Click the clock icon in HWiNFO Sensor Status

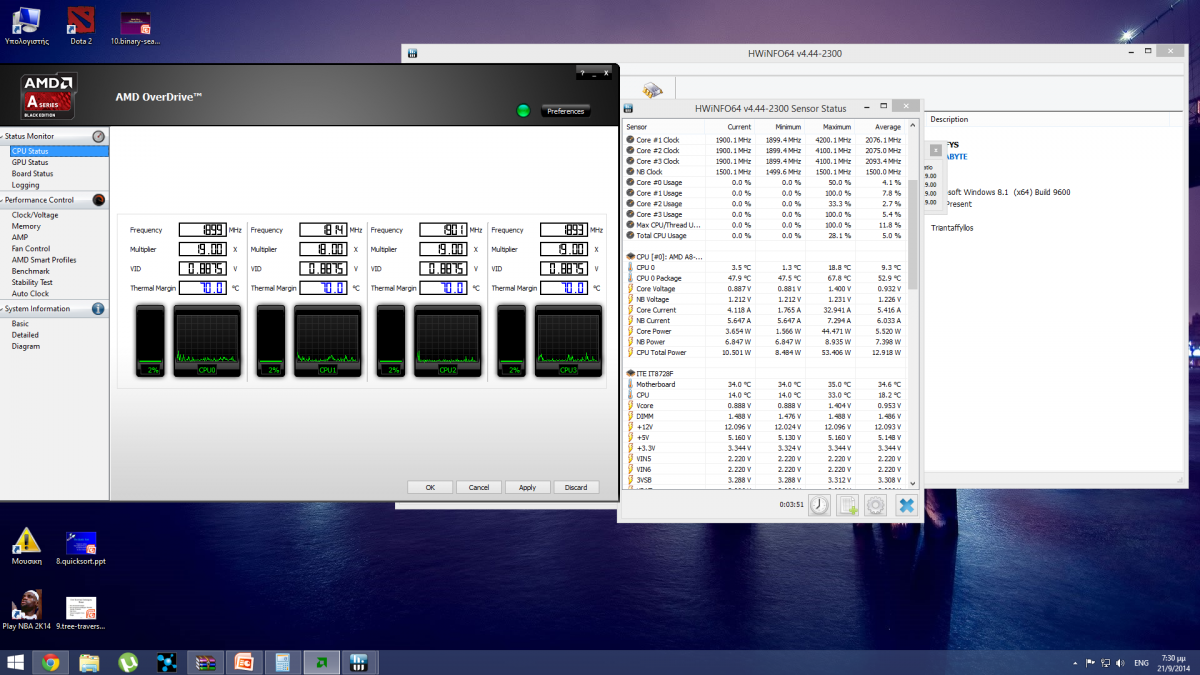pyautogui.click(x=819, y=505)
